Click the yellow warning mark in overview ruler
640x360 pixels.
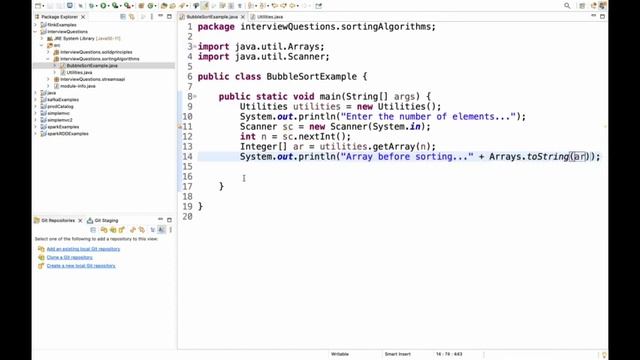pyautogui.click(x=604, y=127)
